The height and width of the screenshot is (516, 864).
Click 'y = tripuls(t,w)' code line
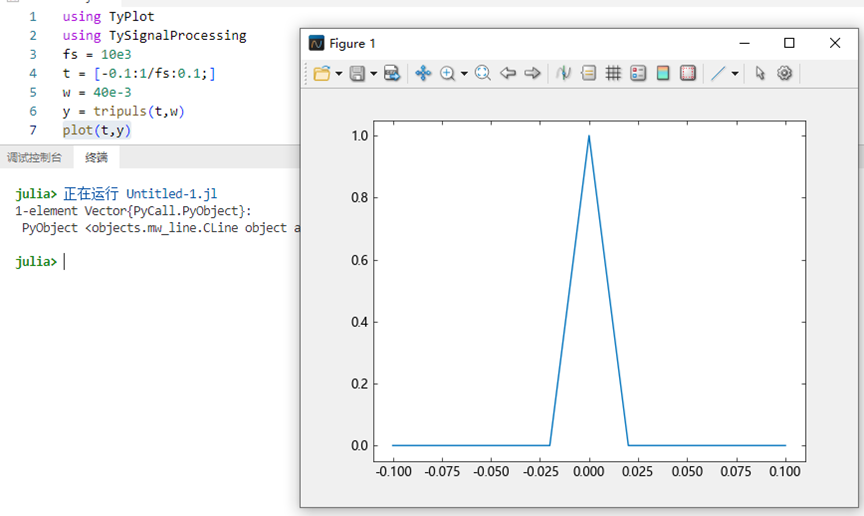tap(123, 111)
